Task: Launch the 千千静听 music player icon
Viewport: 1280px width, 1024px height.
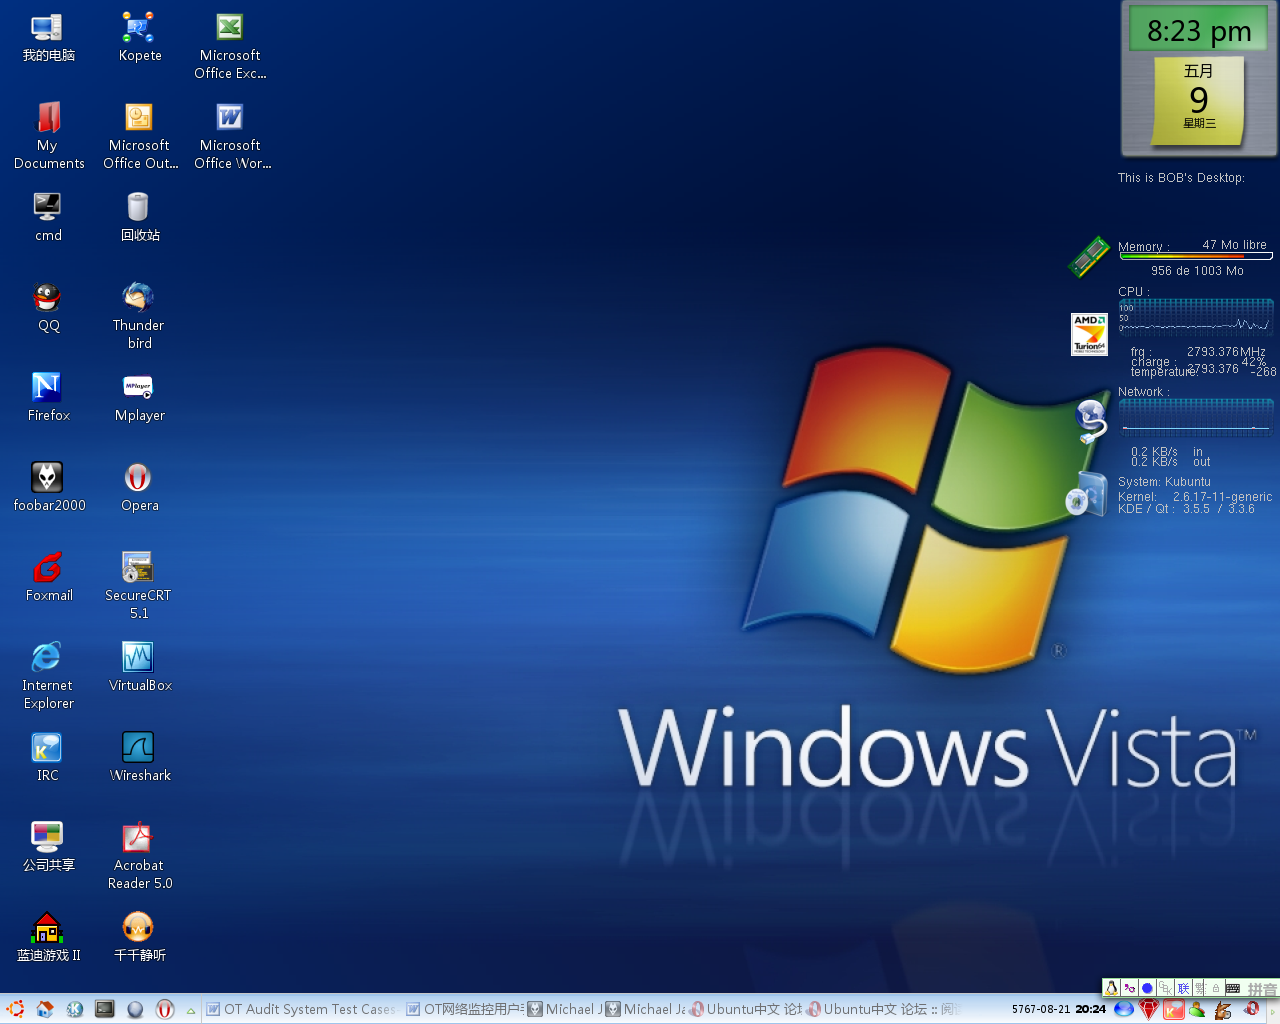Action: 139,937
